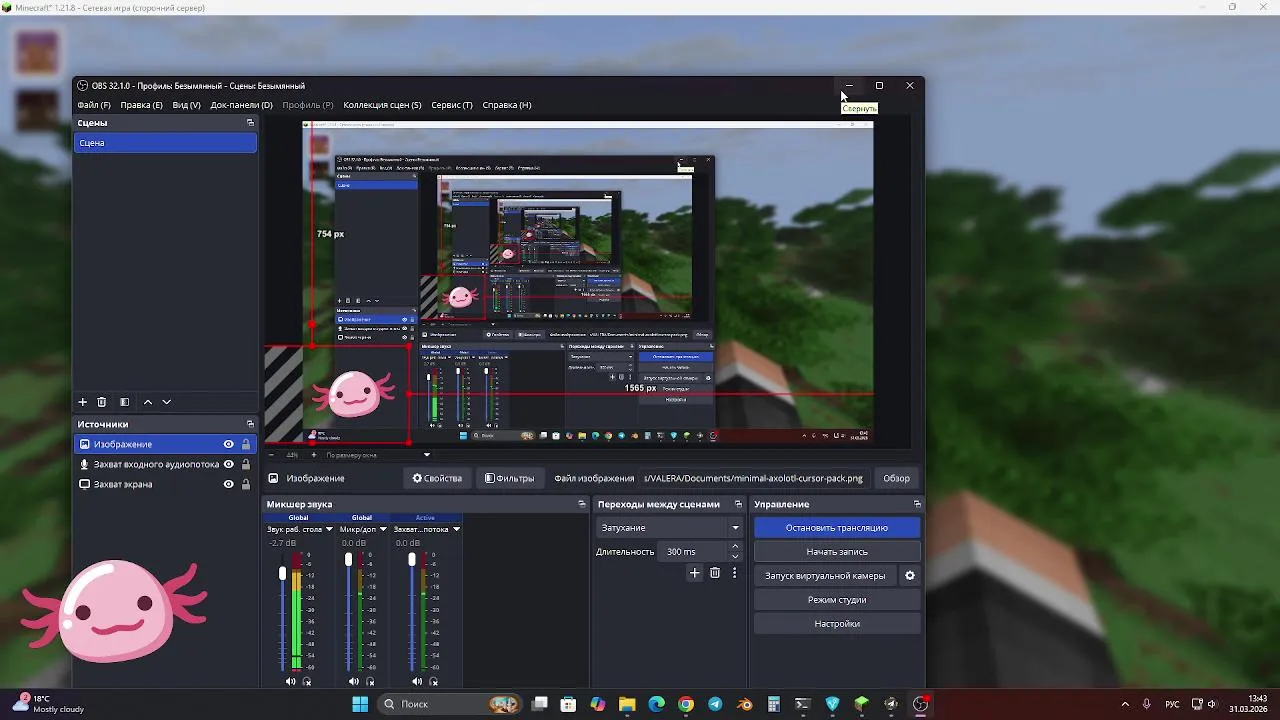This screenshot has width=1280, height=720.
Task: Open virtual camera settings gear icon
Action: 910,576
